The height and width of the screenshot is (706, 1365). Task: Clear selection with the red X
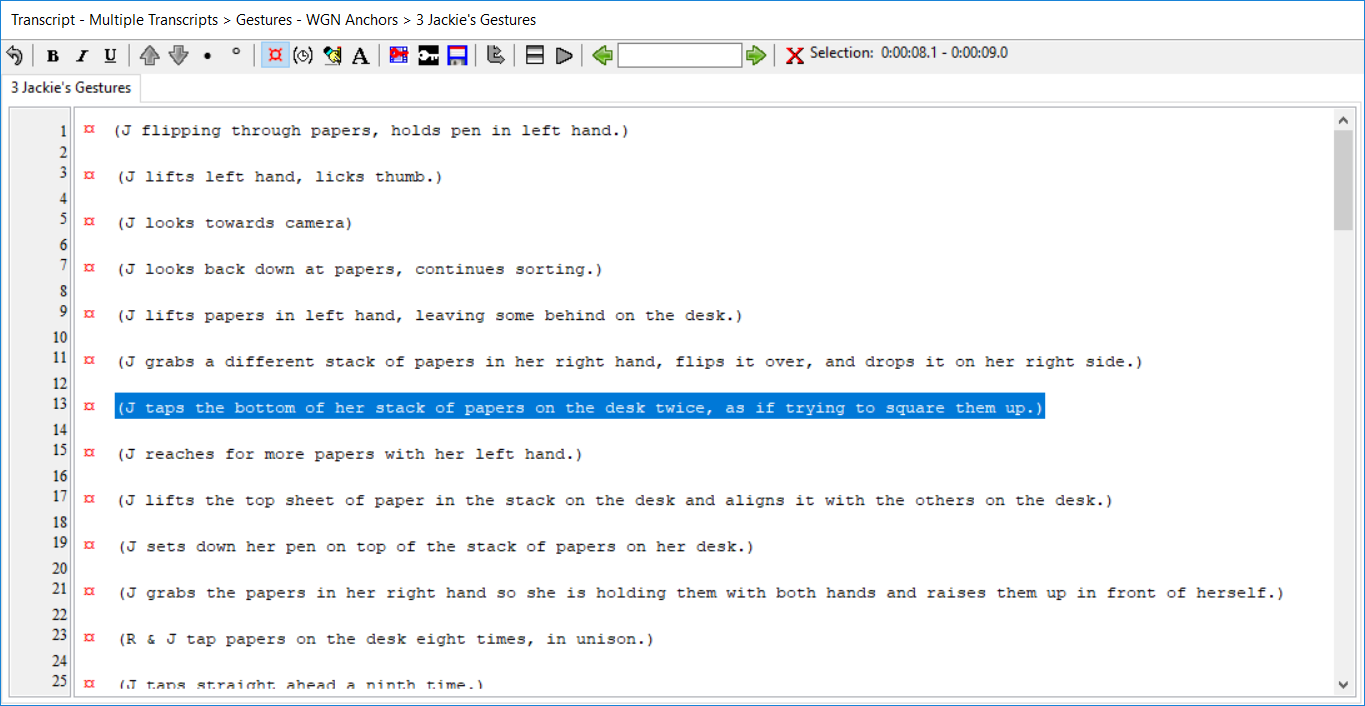794,56
